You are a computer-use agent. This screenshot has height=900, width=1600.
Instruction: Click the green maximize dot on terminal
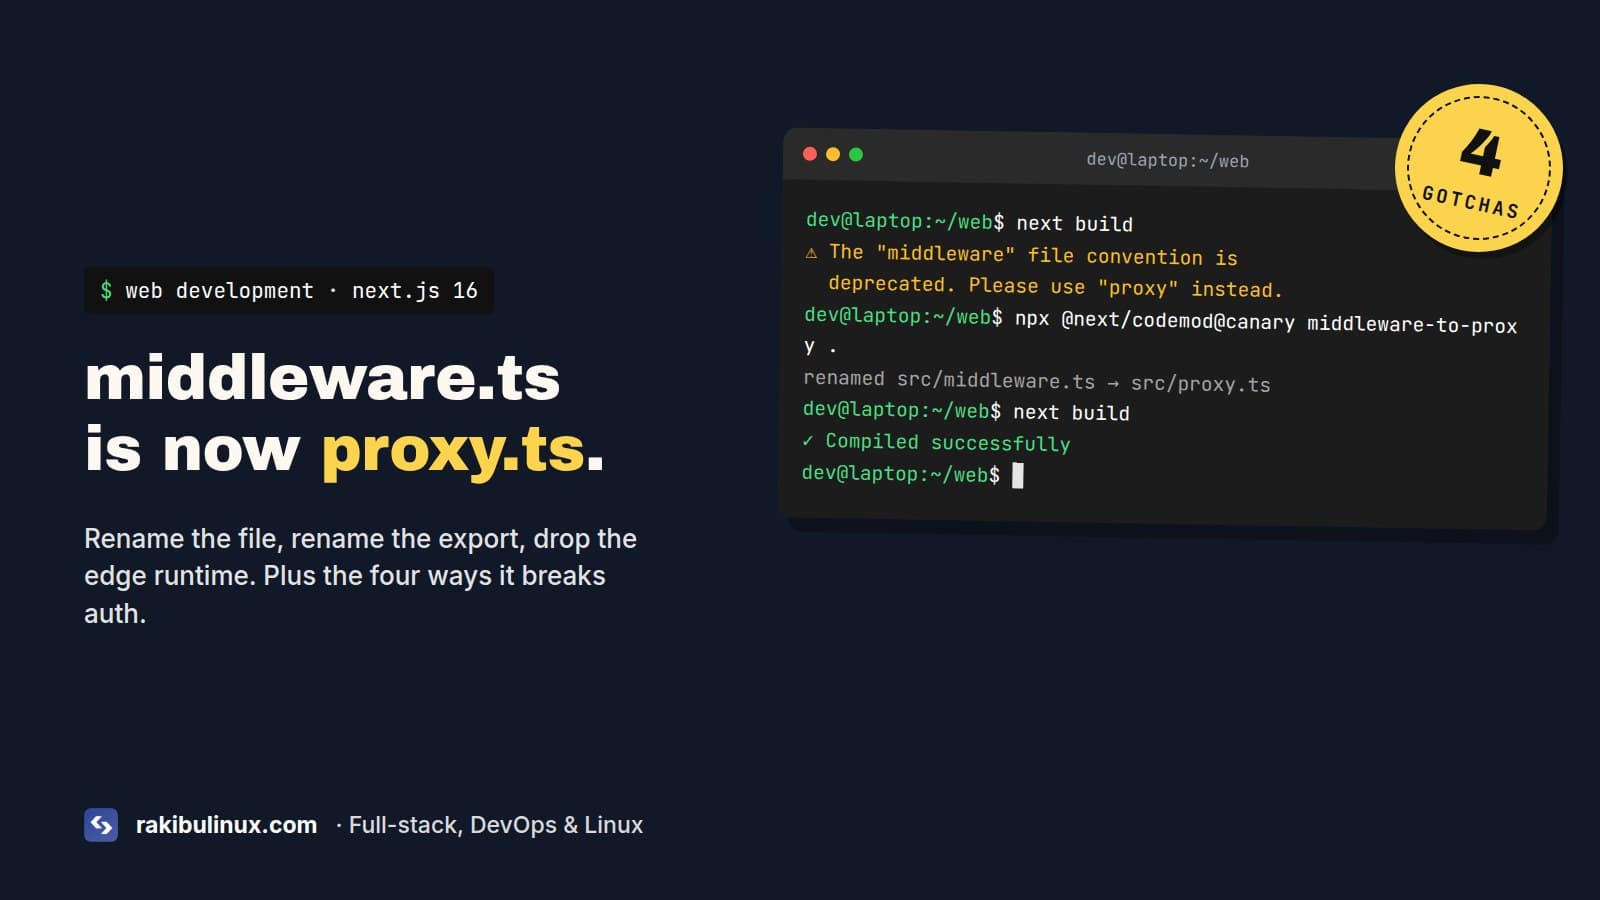tap(856, 154)
